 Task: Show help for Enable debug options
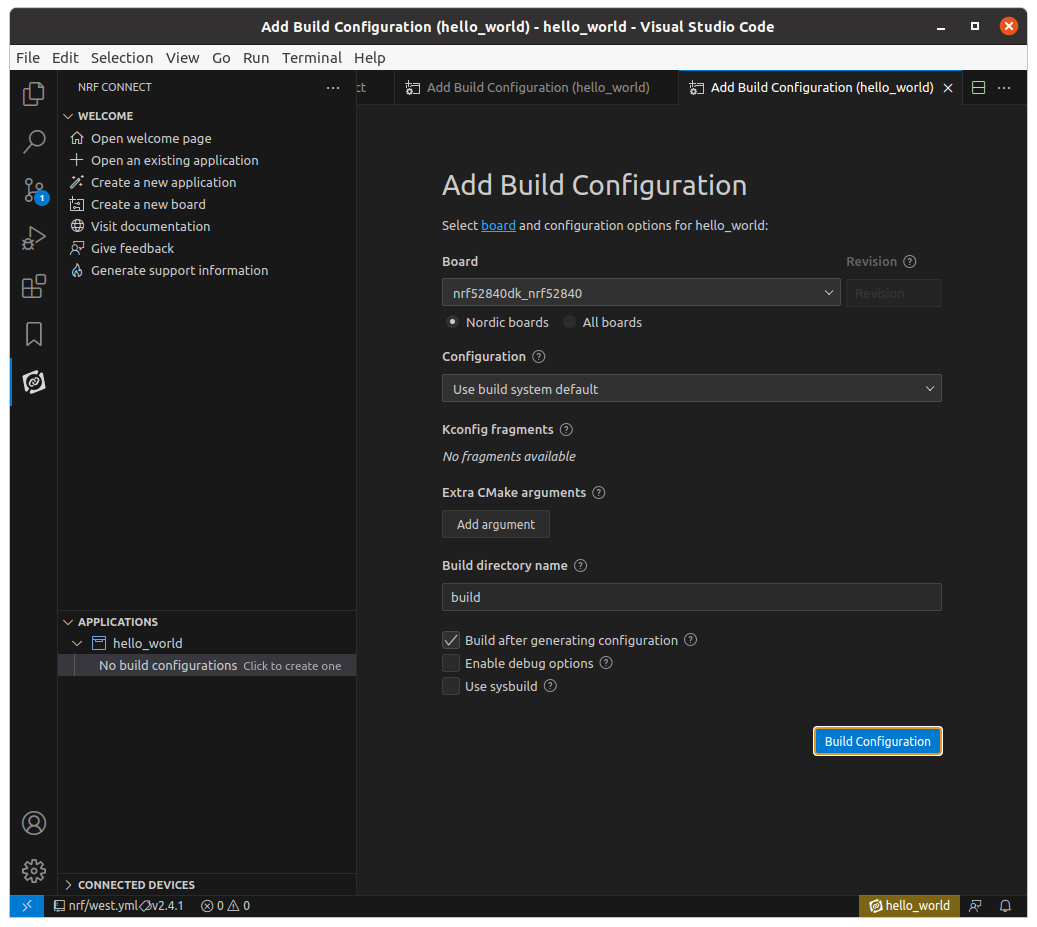(606, 663)
